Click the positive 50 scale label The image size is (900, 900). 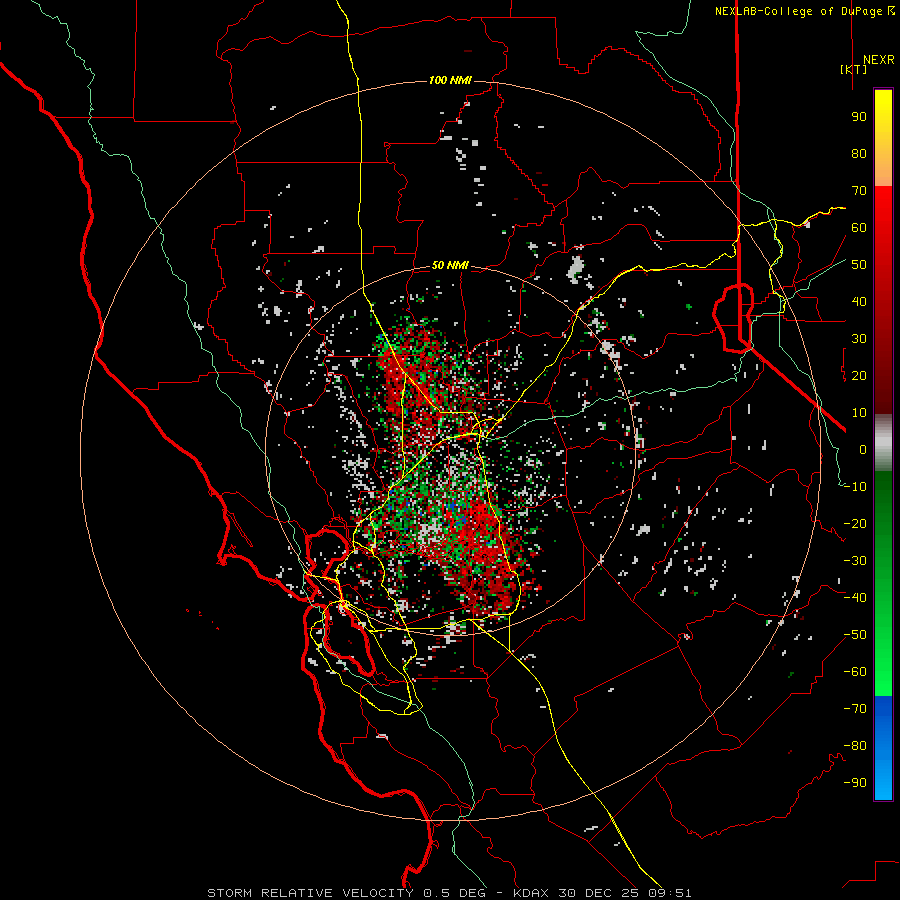coord(859,265)
